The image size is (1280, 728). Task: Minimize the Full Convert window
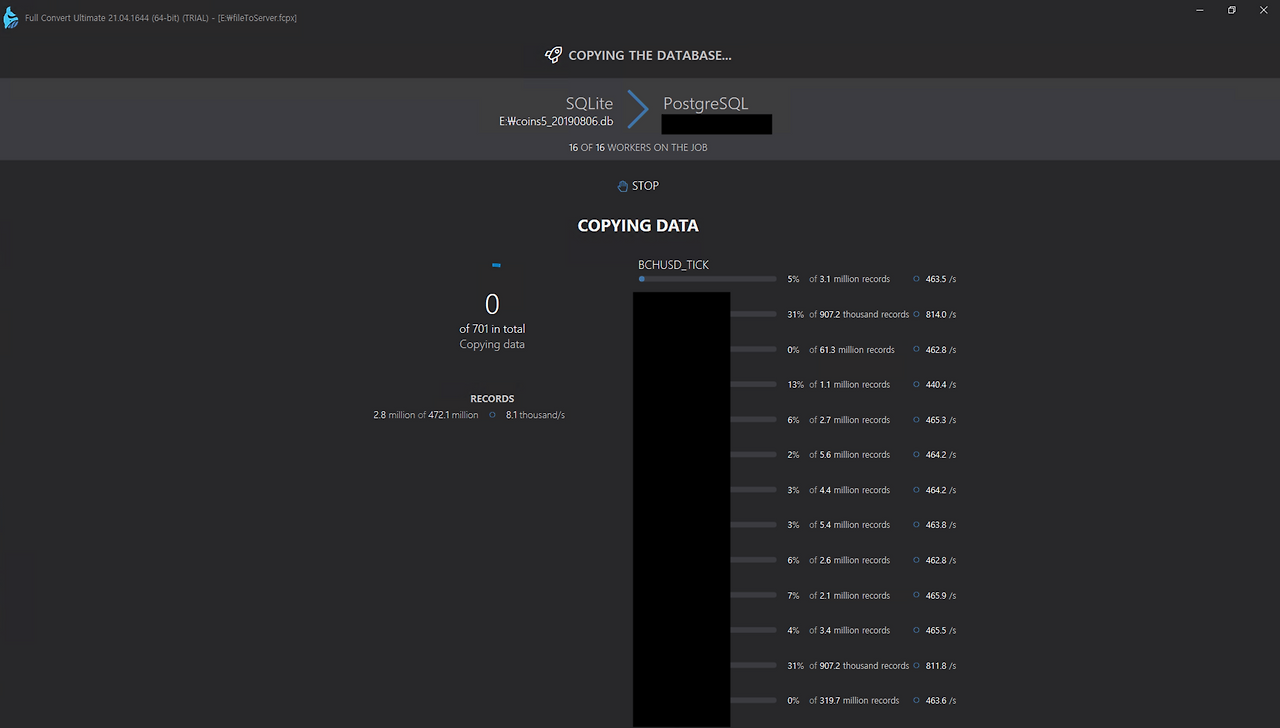coord(1200,10)
